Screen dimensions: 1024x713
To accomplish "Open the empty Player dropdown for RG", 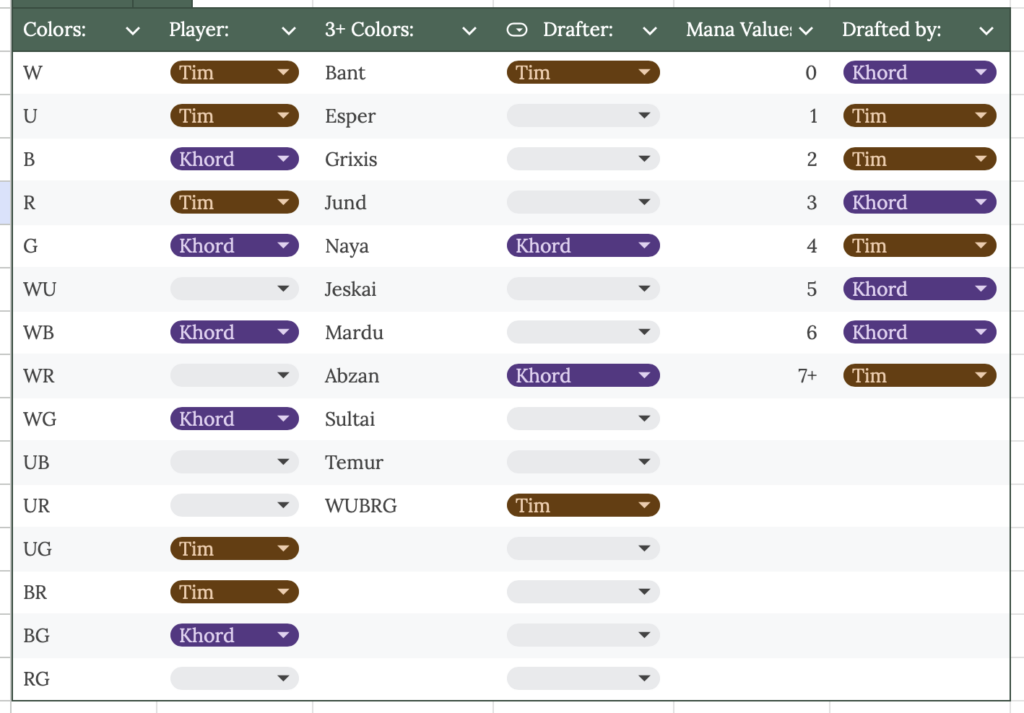I will pos(284,679).
